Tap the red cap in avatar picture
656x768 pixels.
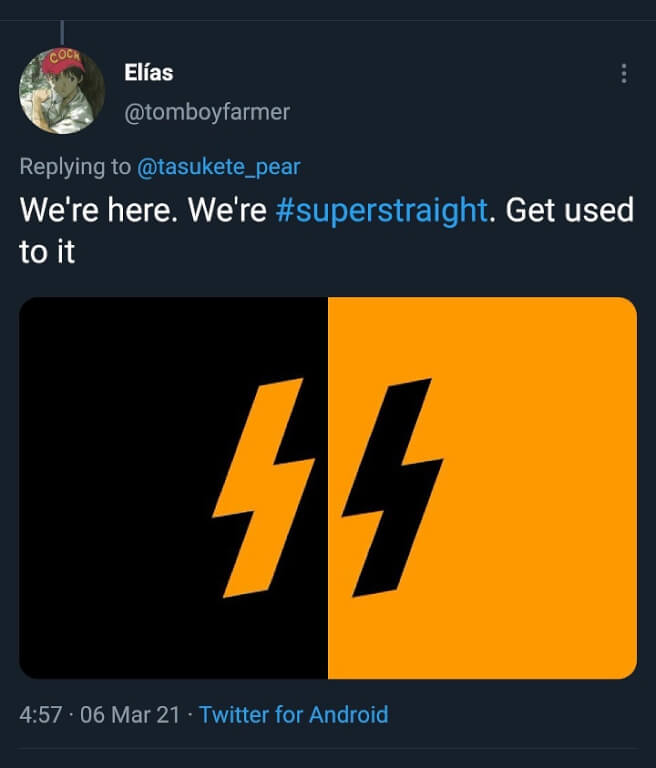point(62,61)
